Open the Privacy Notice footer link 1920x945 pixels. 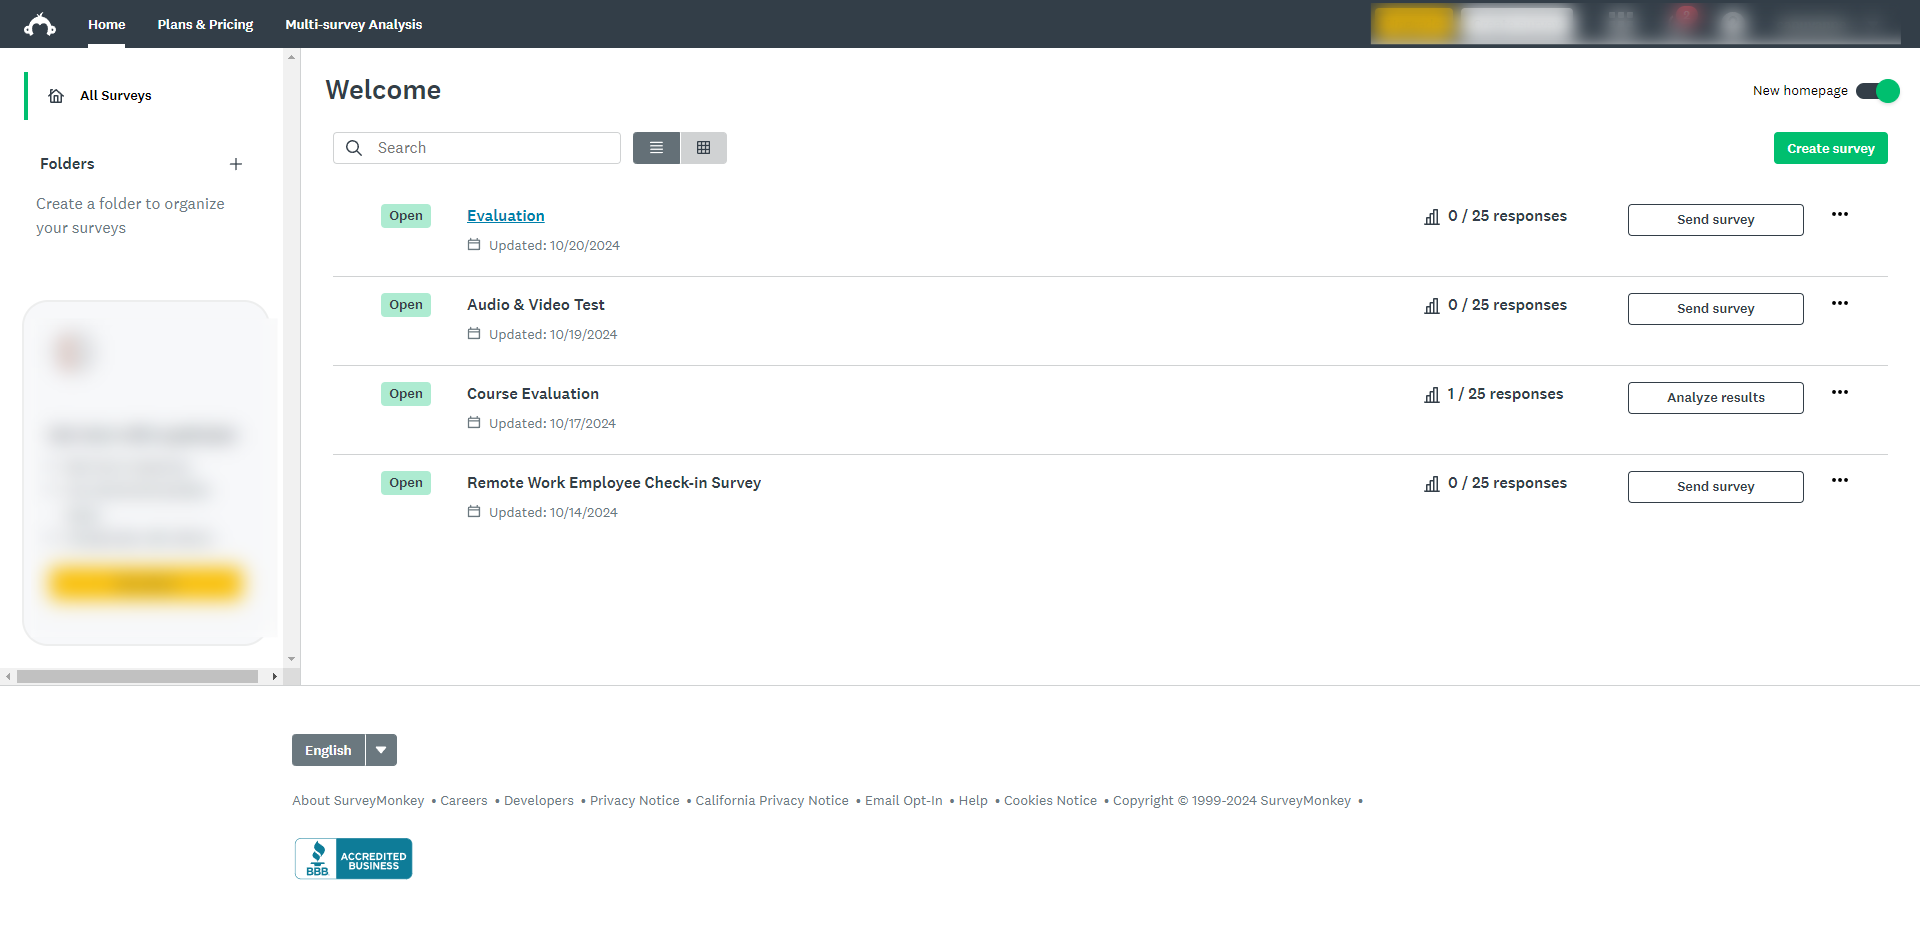click(x=635, y=801)
